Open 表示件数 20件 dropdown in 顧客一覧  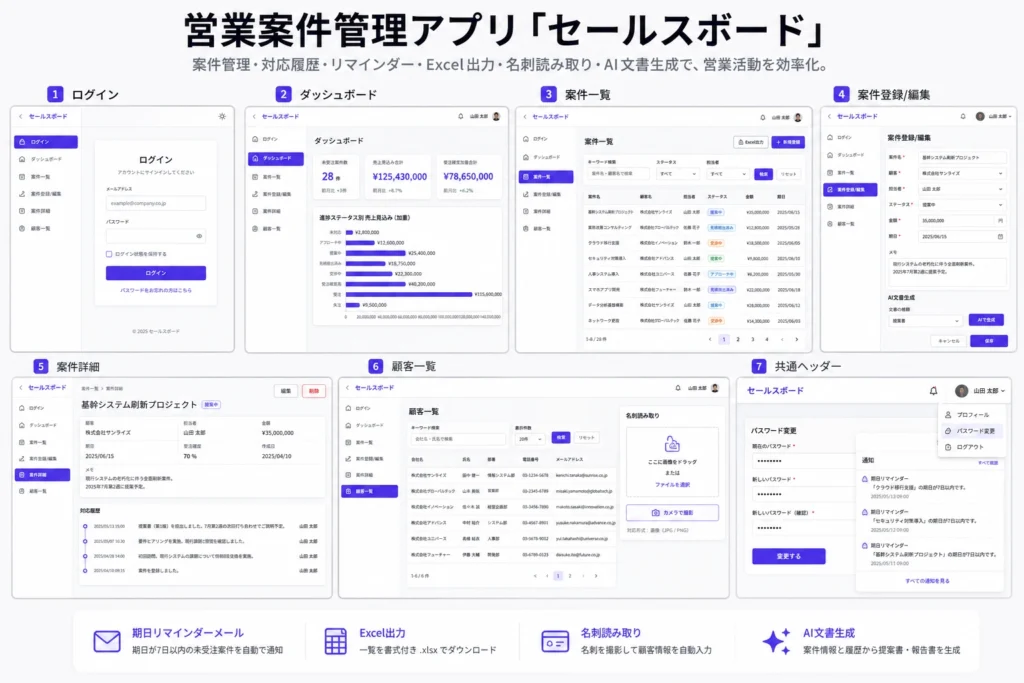pyautogui.click(x=530, y=439)
